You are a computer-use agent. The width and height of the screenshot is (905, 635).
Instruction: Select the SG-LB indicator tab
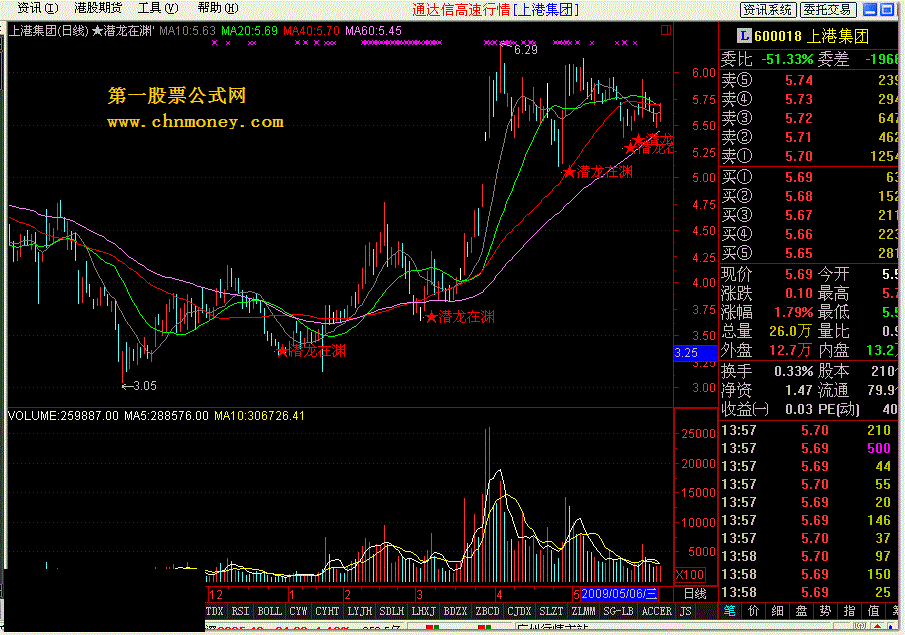[618, 611]
